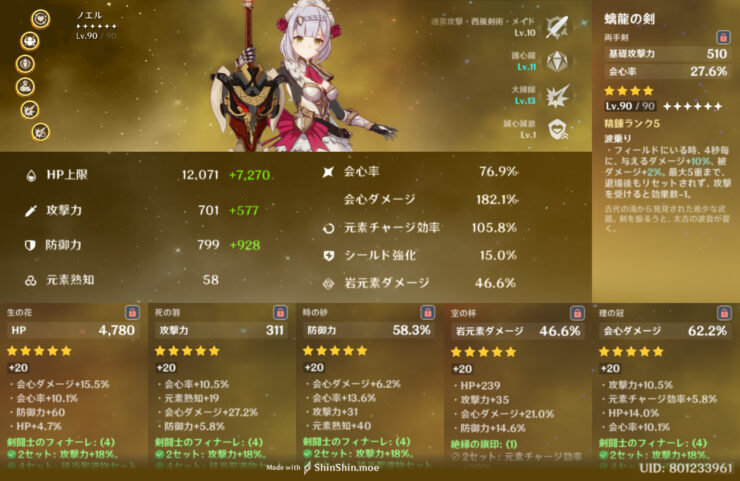The width and height of the screenshot is (740, 481).
Task: Toggle lock on the 生の花 flower artifact
Action: 133,312
